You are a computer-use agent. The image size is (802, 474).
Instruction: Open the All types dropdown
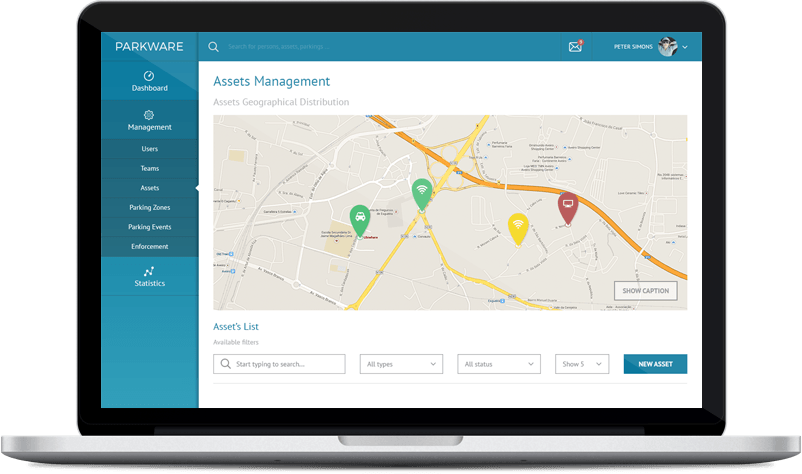[401, 364]
